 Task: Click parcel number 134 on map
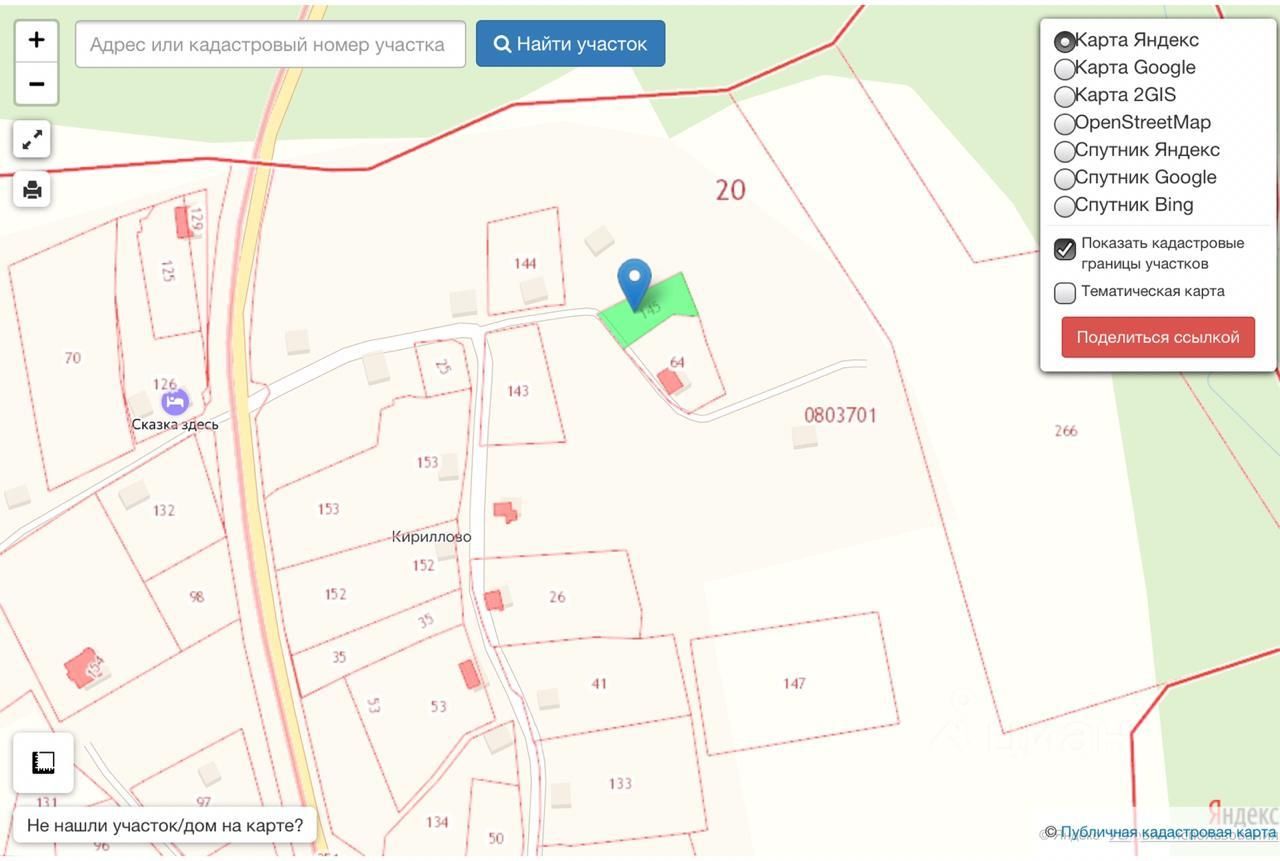(x=437, y=822)
